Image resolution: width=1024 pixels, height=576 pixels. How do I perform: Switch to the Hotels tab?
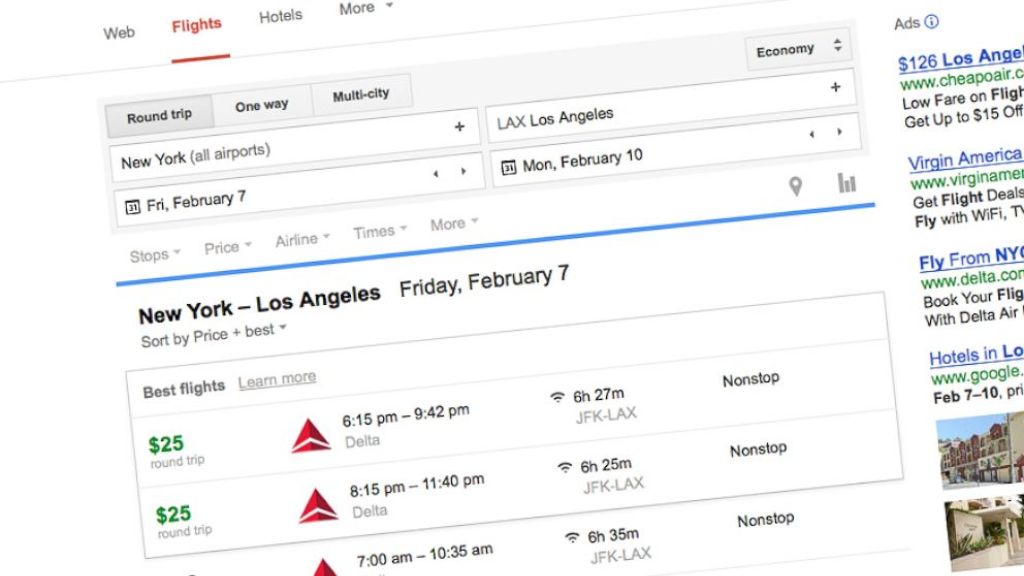click(281, 15)
